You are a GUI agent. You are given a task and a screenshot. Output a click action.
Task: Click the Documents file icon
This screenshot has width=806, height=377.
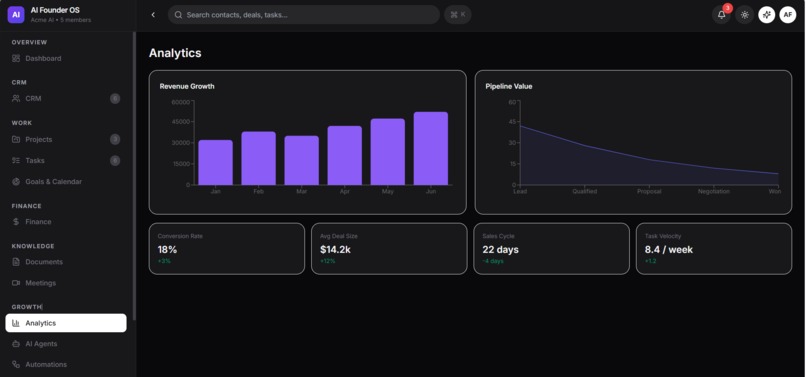pyautogui.click(x=16, y=262)
